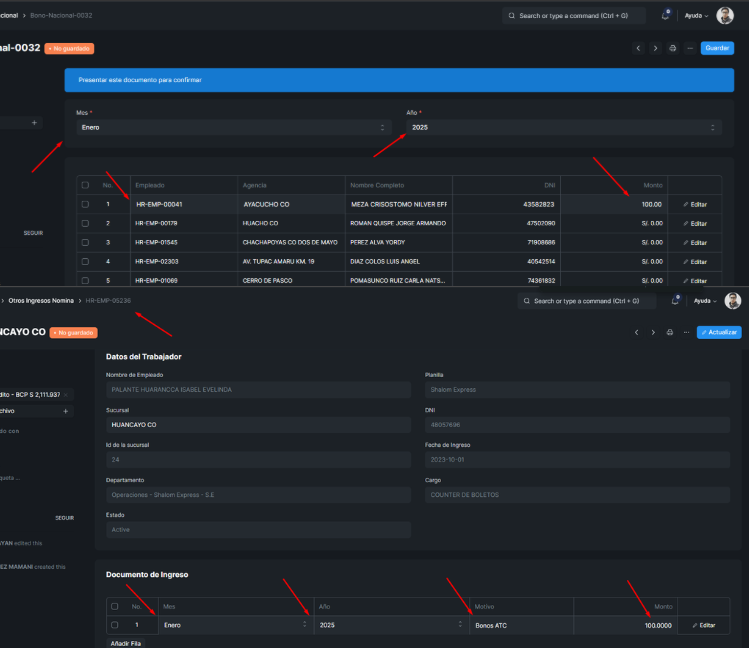Screen dimensions: 749x648
Task: Open the three-dots menu in Otros Ingresos window
Action: (x=686, y=332)
